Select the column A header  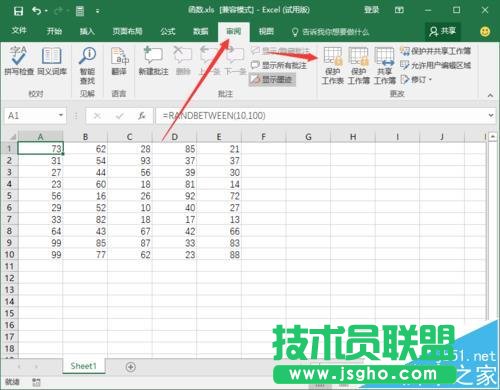click(40, 137)
